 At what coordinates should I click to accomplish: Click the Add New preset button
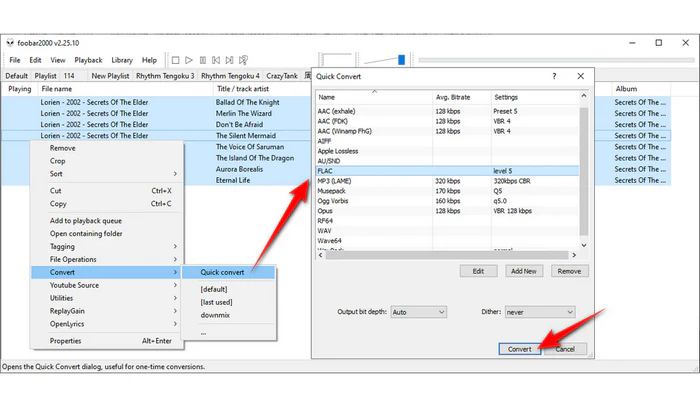(524, 271)
